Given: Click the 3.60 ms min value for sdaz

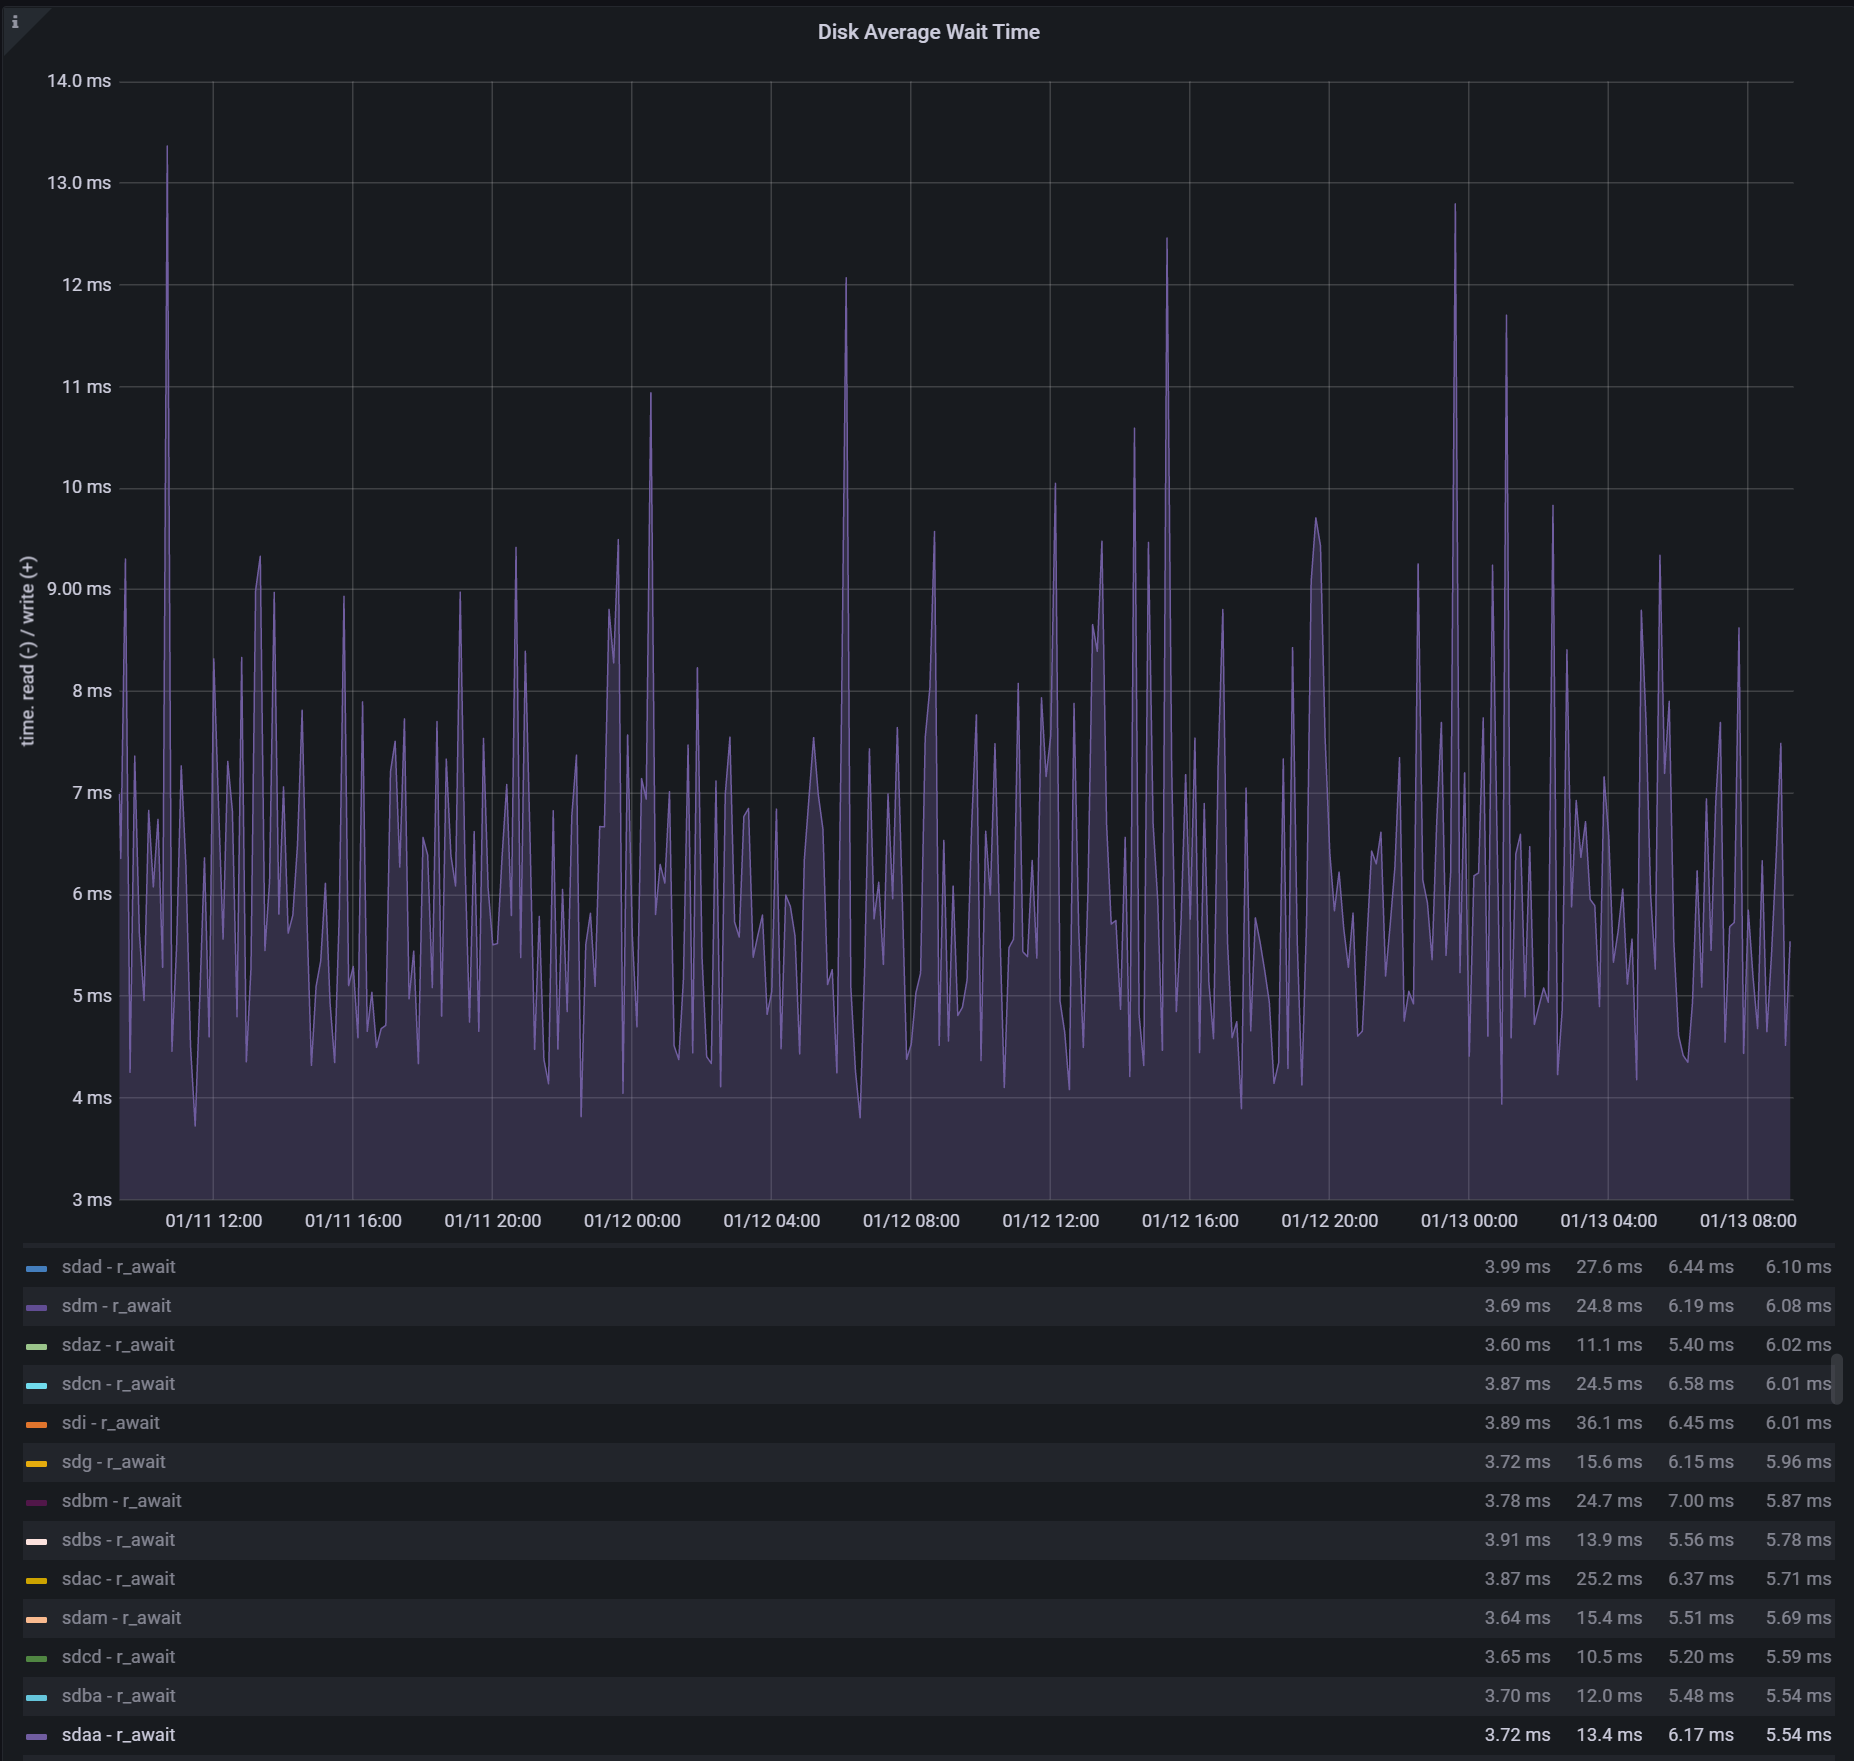Looking at the screenshot, I should point(1517,1345).
